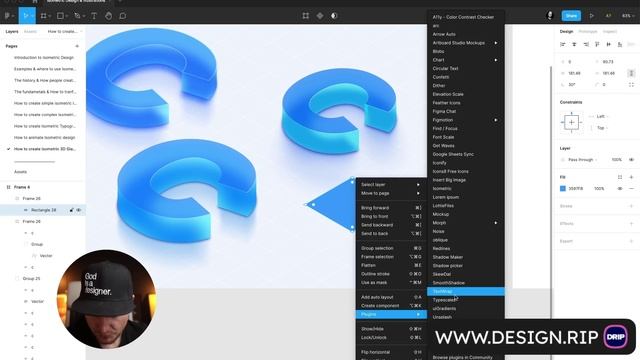
Task: Click the user avatar in the toolbar
Action: (549, 16)
